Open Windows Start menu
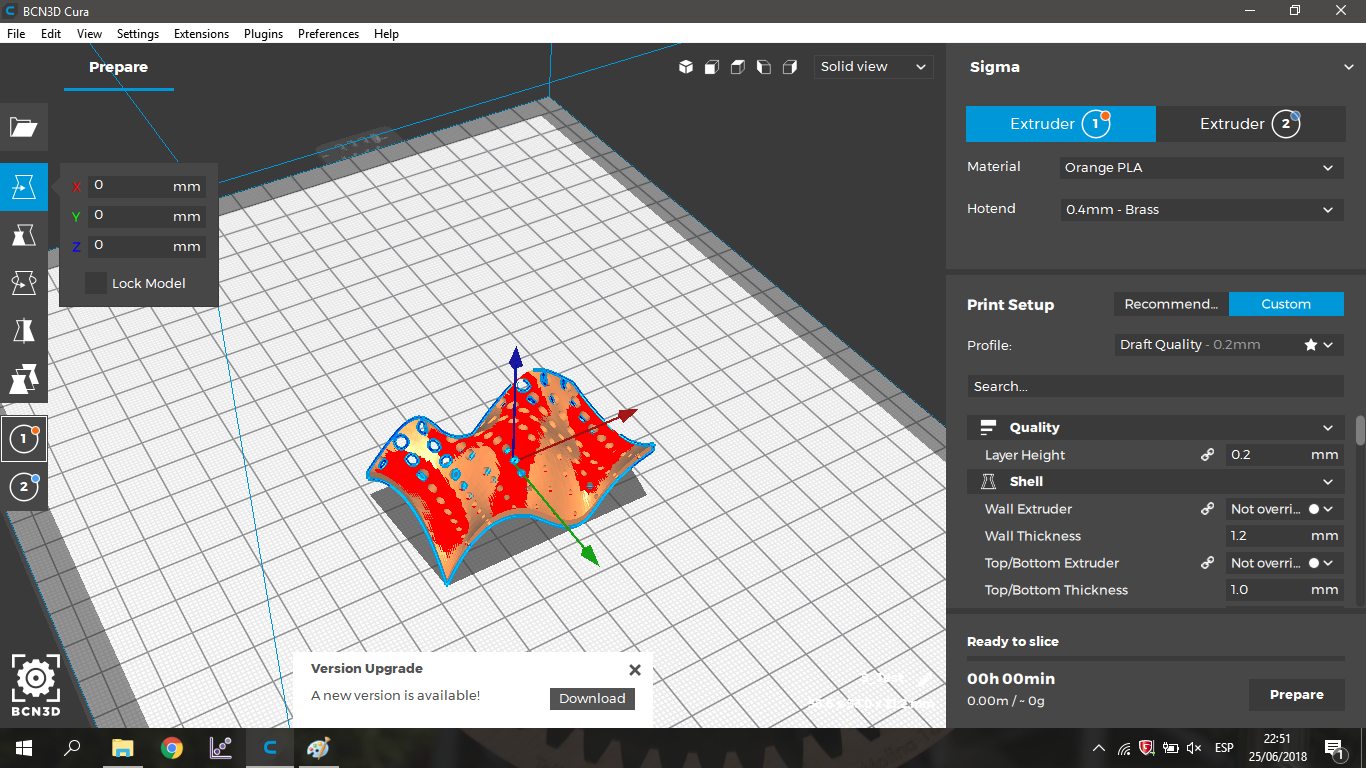1366x768 pixels. (x=24, y=748)
